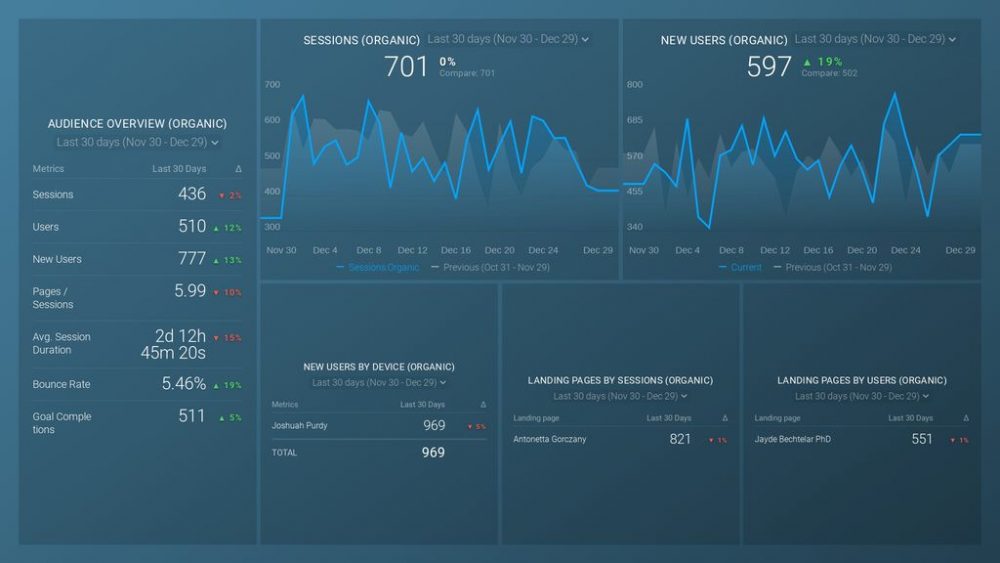Click the delta column header in Audience Overview table
The width and height of the screenshot is (1000, 563).
pyautogui.click(x=238, y=169)
